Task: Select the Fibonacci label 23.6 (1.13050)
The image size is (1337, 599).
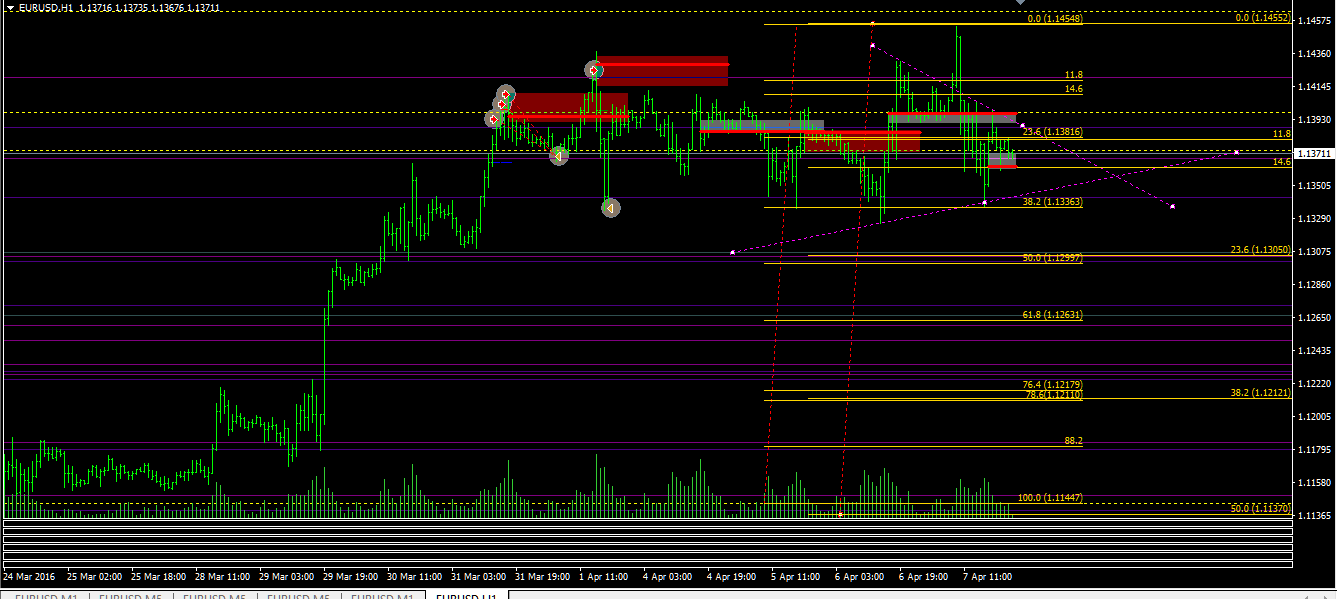Action: point(1261,250)
